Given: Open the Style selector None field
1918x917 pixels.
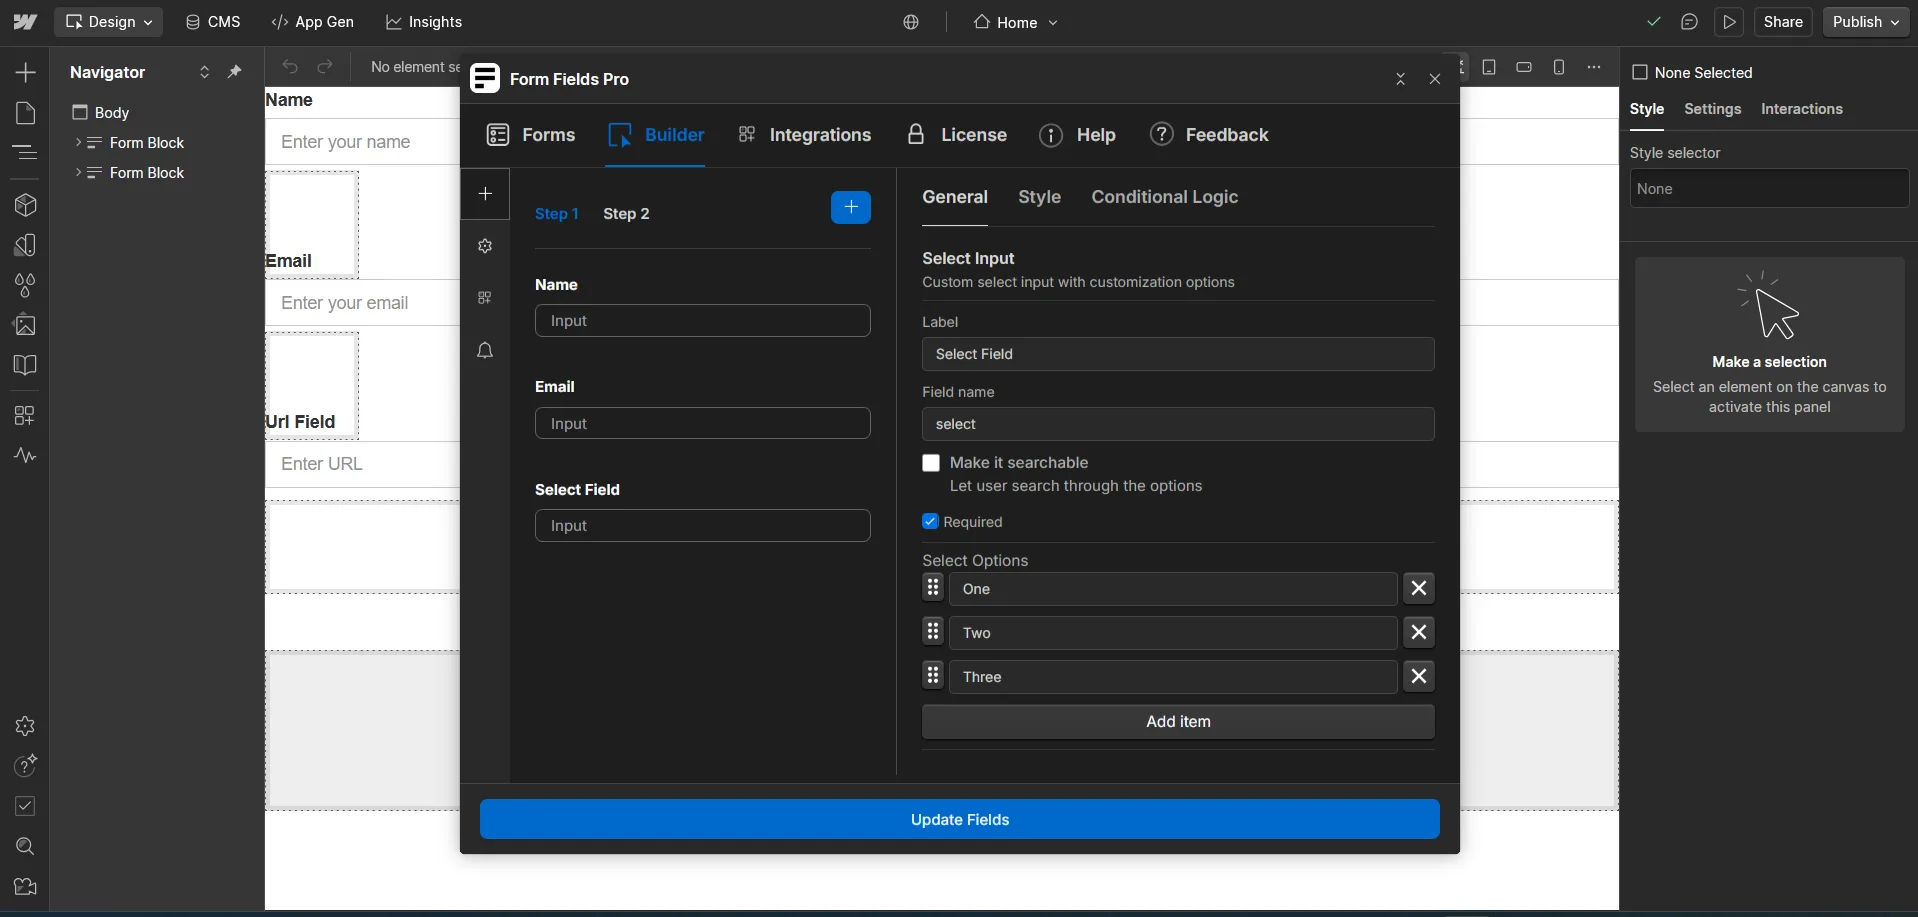Looking at the screenshot, I should [x=1769, y=188].
